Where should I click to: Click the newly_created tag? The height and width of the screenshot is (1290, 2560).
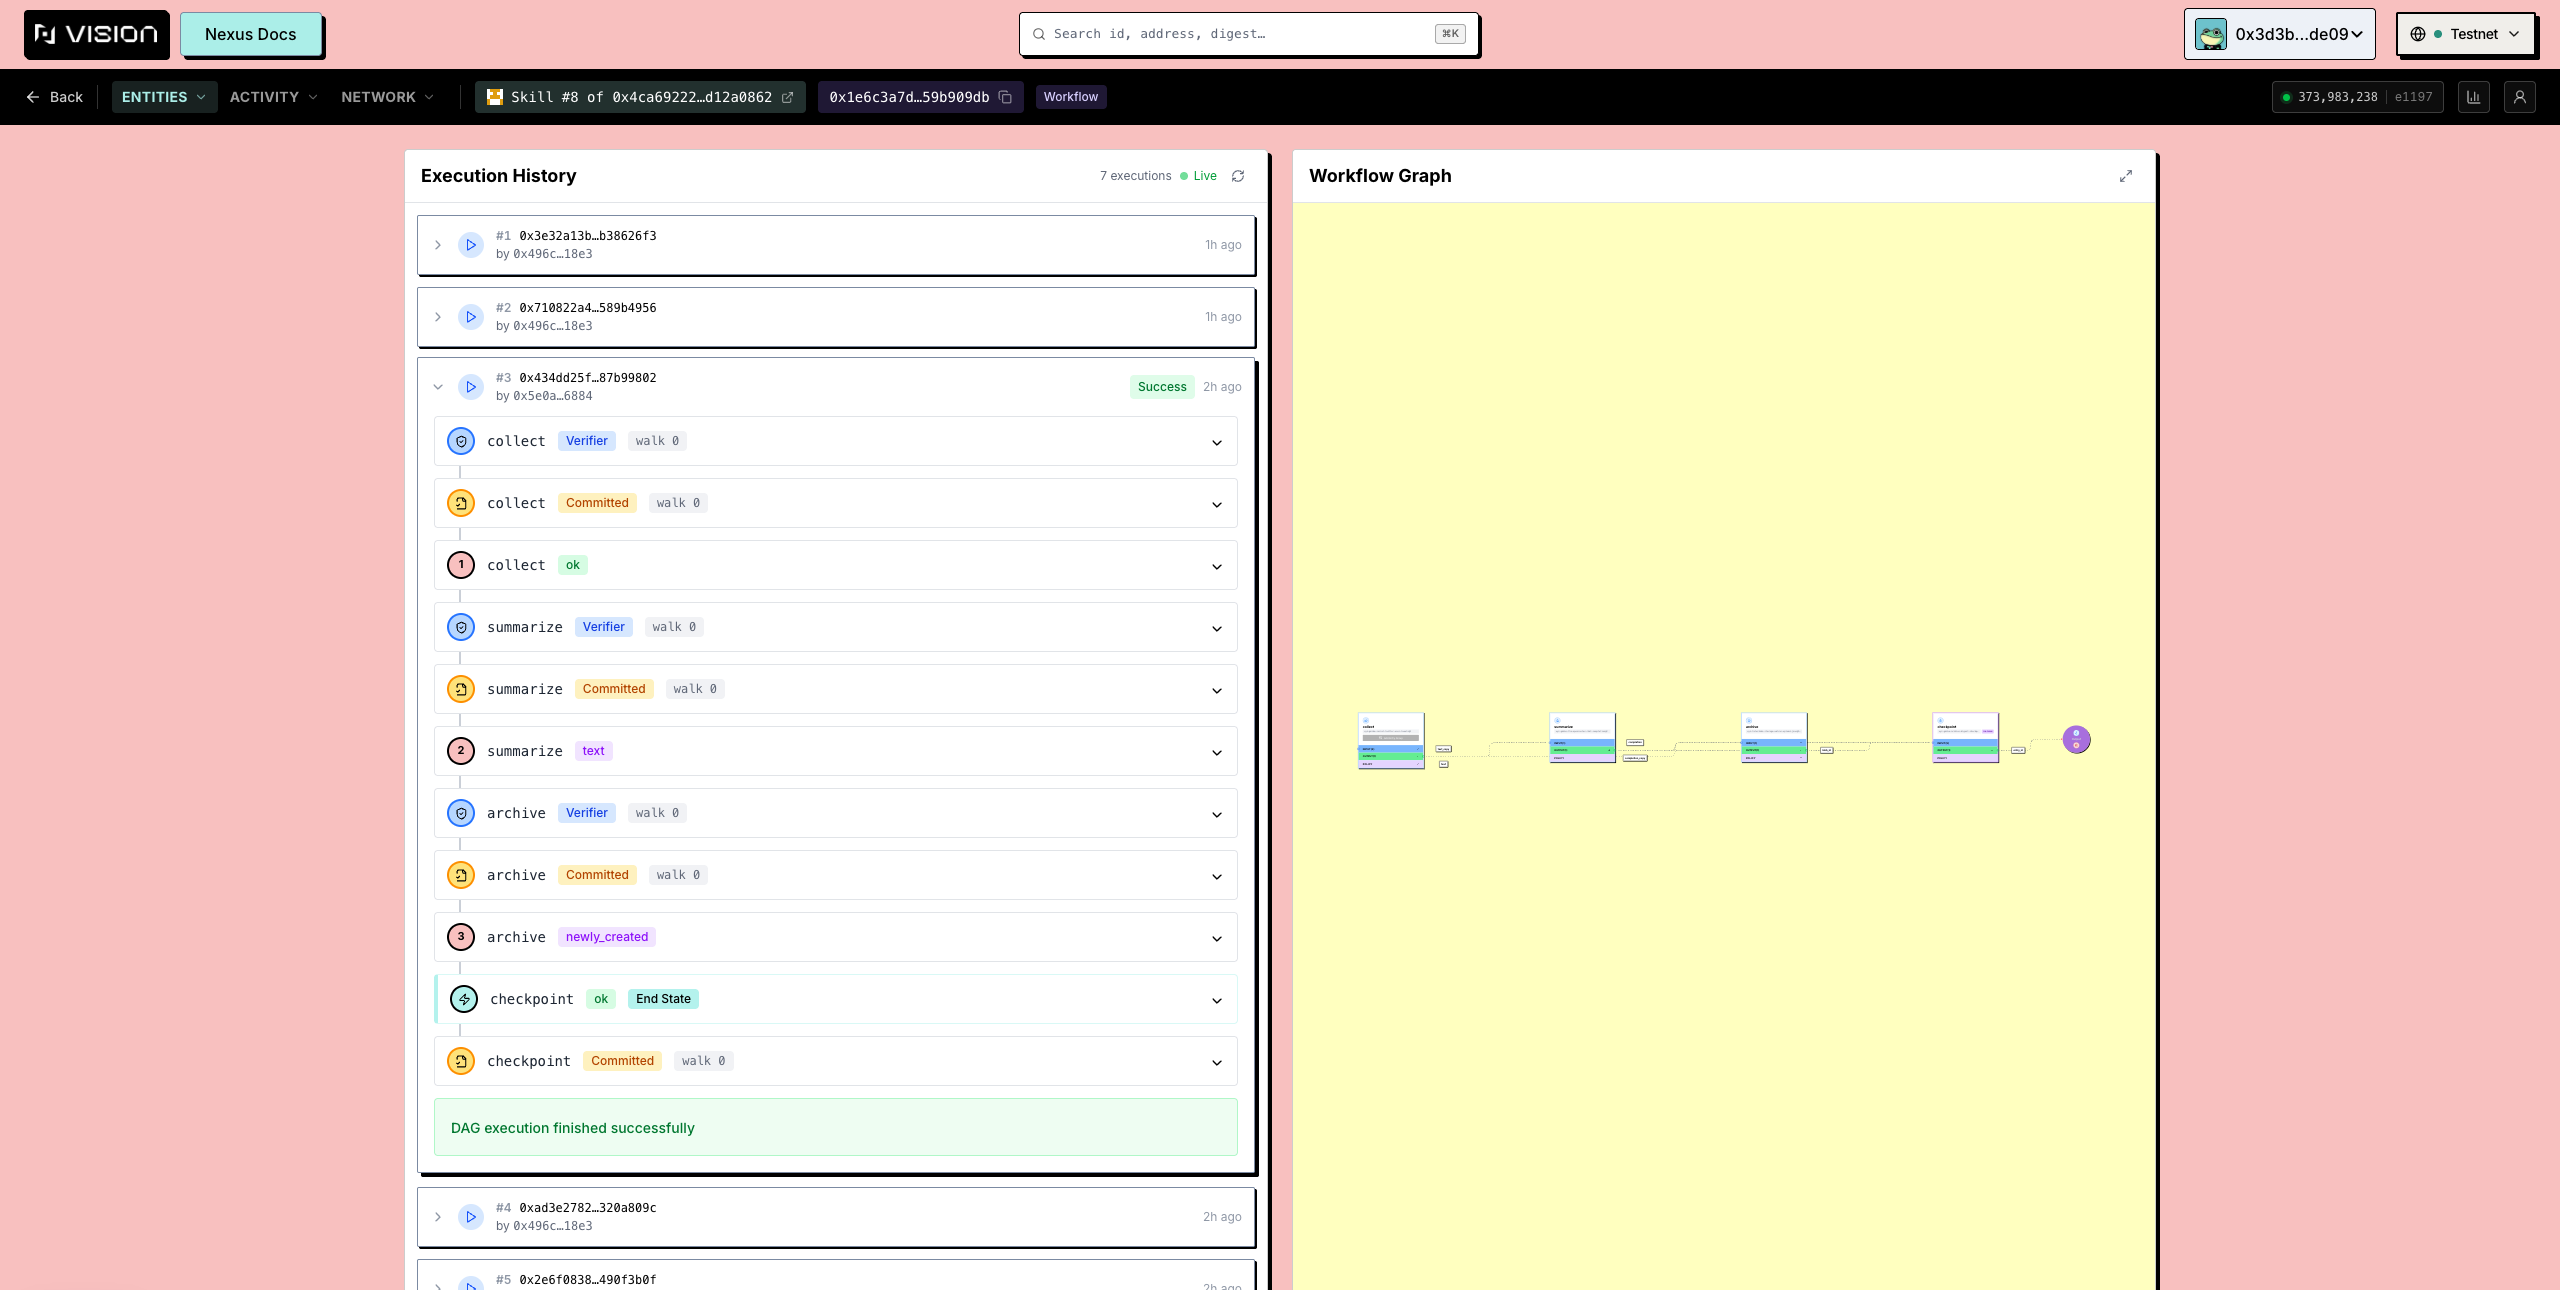607,937
